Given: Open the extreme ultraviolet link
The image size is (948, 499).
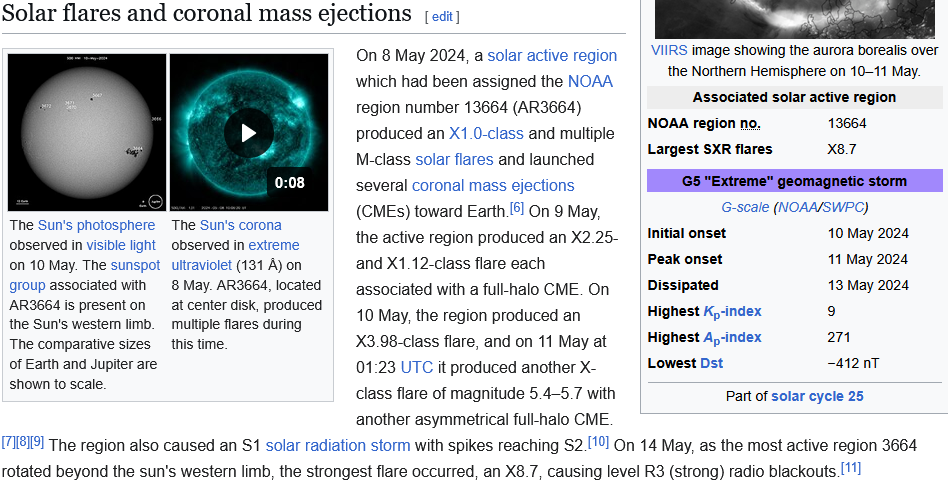Looking at the screenshot, I should pyautogui.click(x=235, y=255).
